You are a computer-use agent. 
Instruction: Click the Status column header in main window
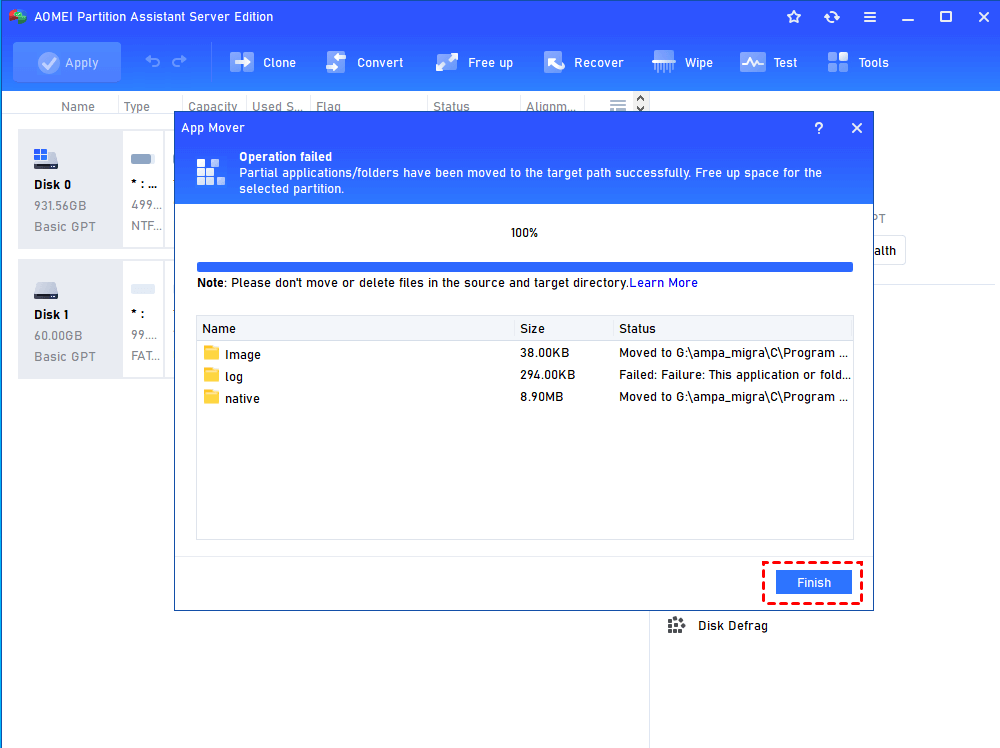[x=451, y=106]
